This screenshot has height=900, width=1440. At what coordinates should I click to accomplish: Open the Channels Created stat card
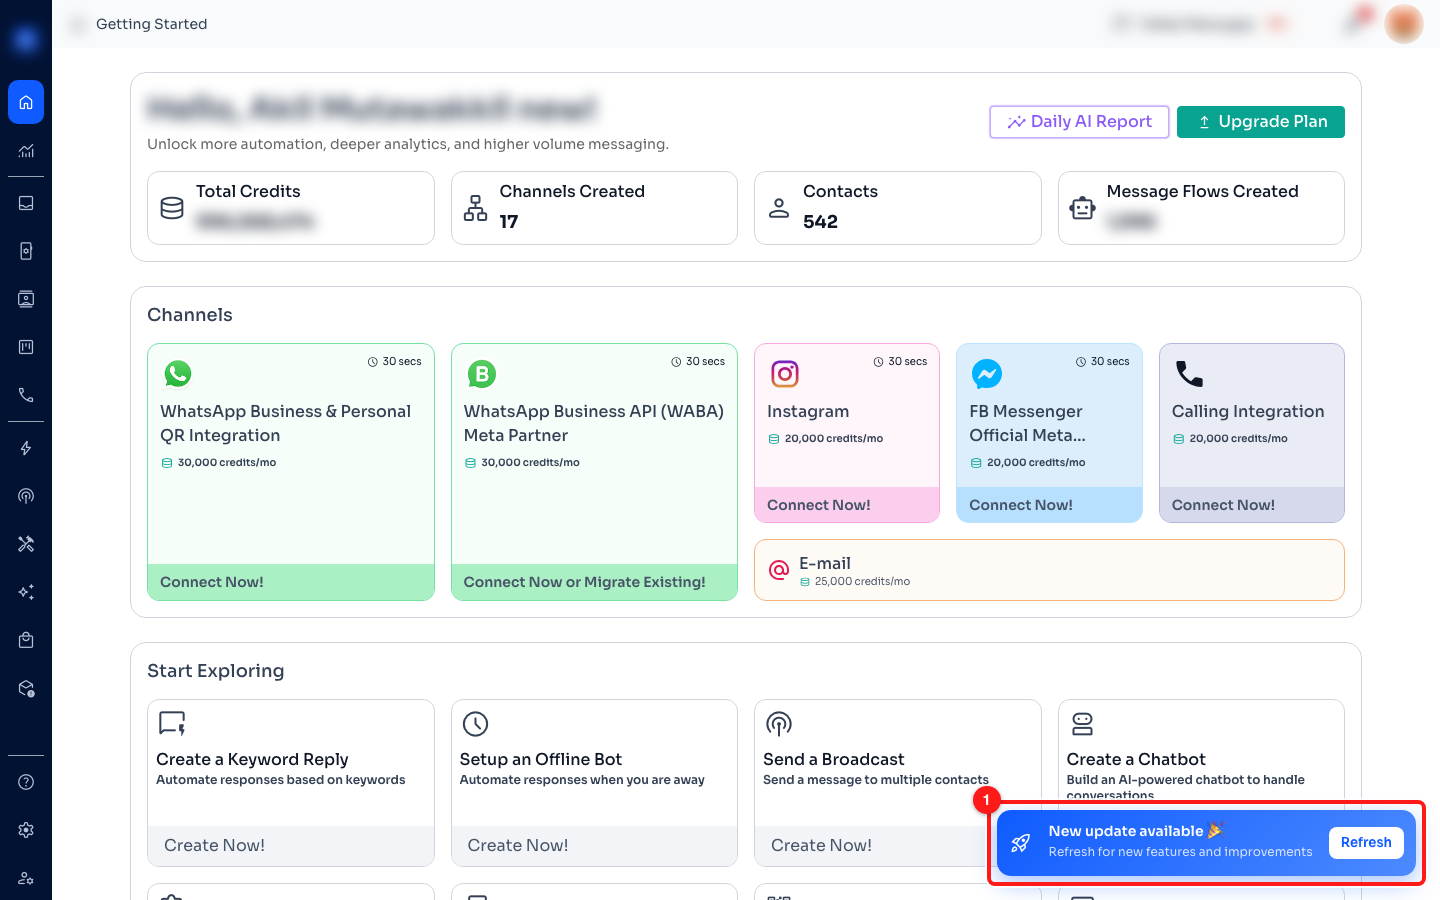[594, 208]
